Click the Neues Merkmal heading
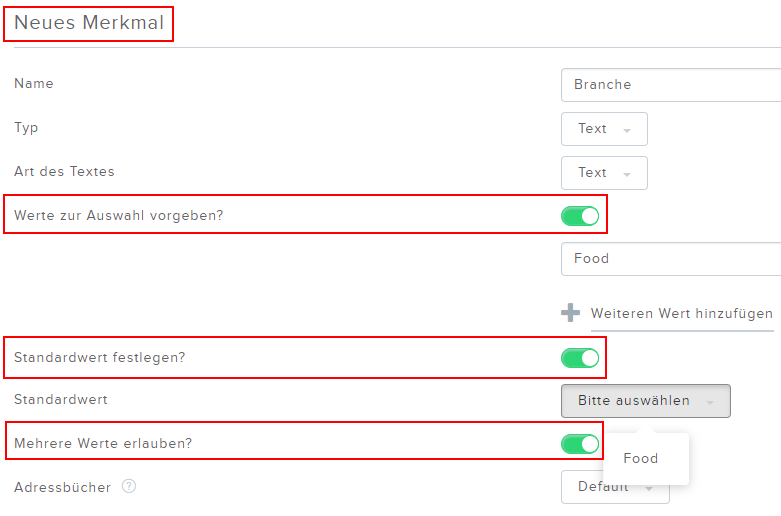The height and width of the screenshot is (516, 781). (89, 23)
